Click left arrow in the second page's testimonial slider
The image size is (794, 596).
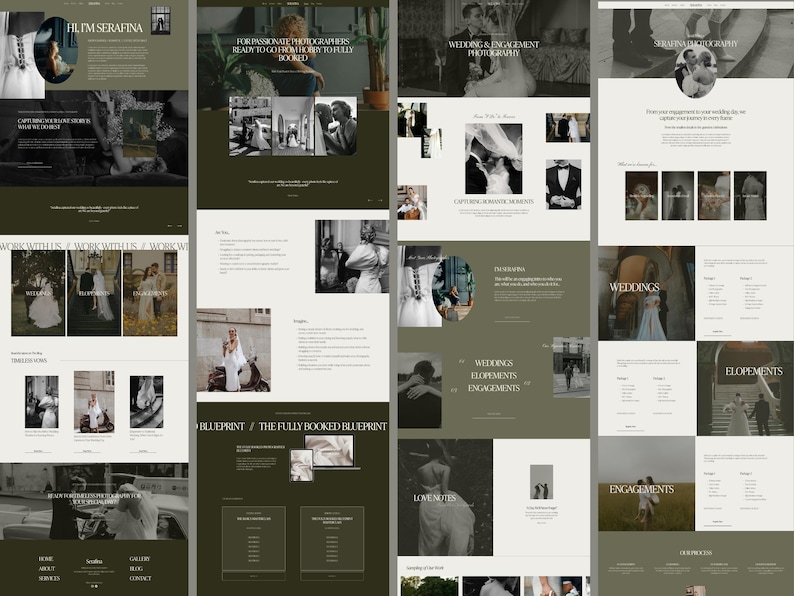[370, 201]
